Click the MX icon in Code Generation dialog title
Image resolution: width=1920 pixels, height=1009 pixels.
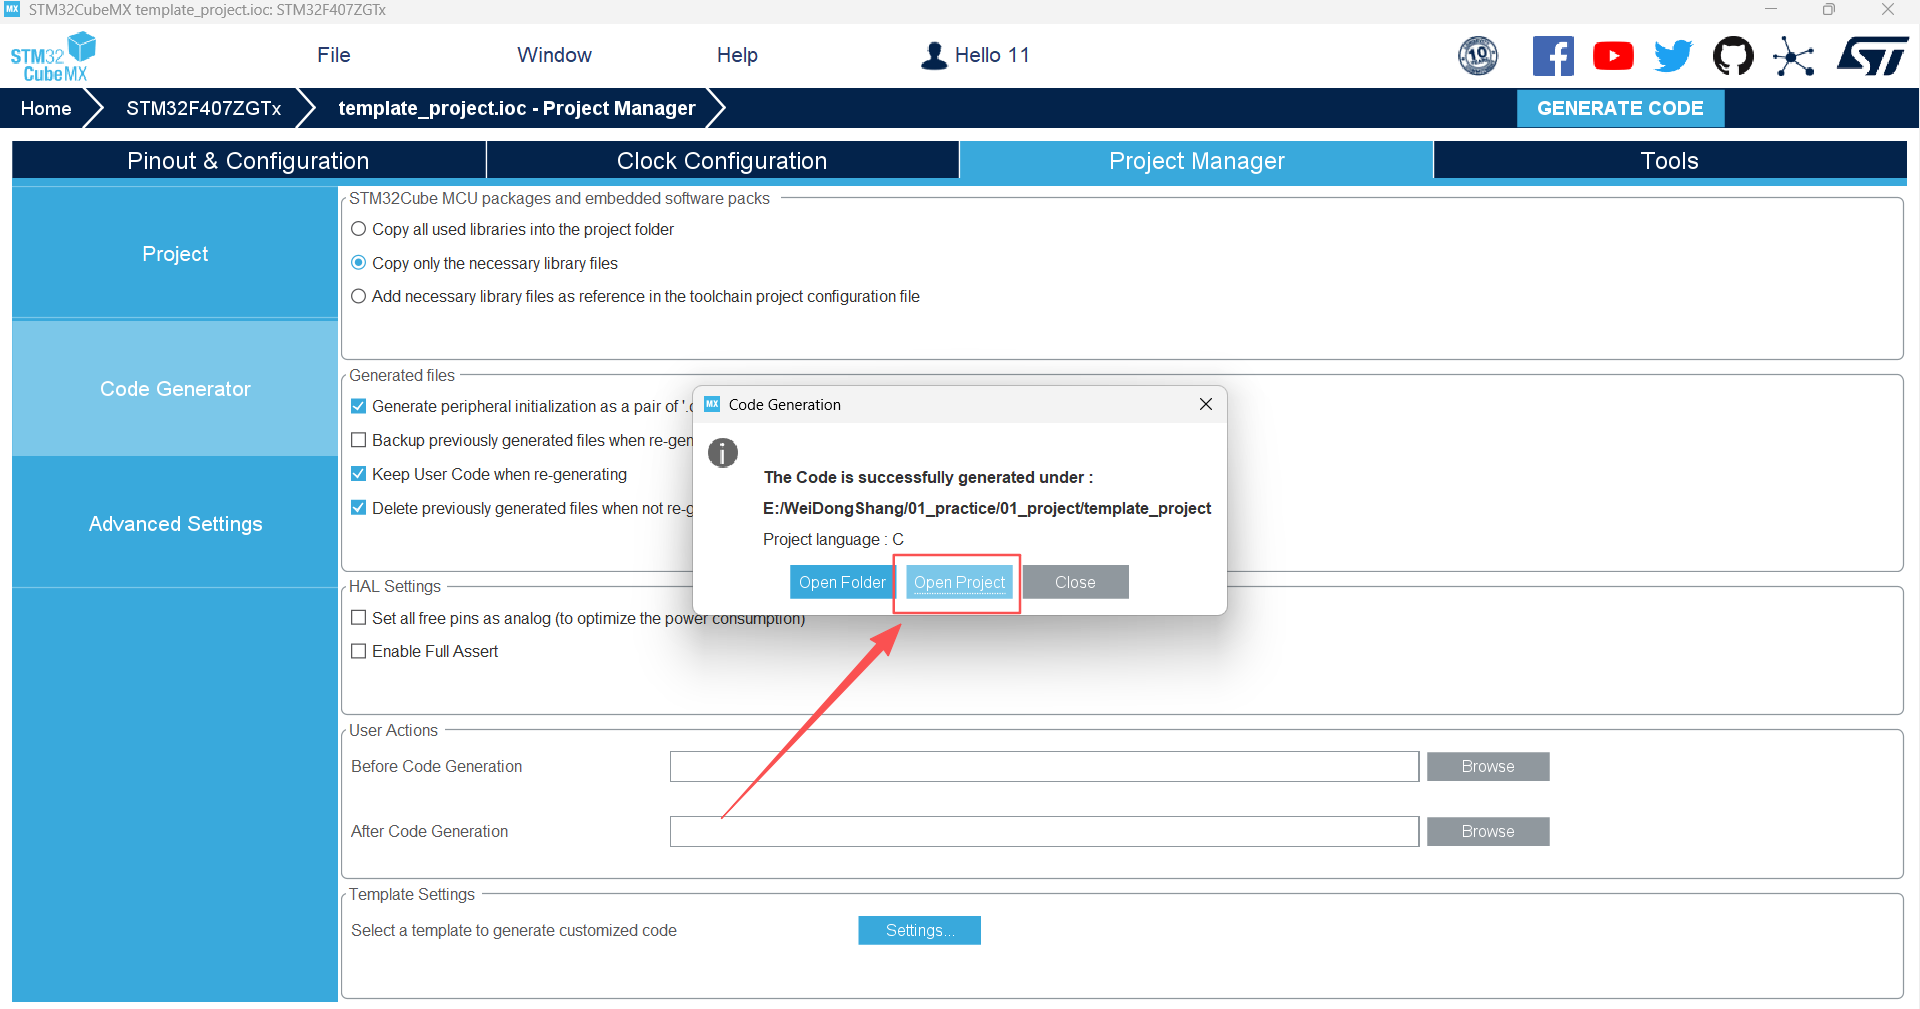[x=712, y=404]
